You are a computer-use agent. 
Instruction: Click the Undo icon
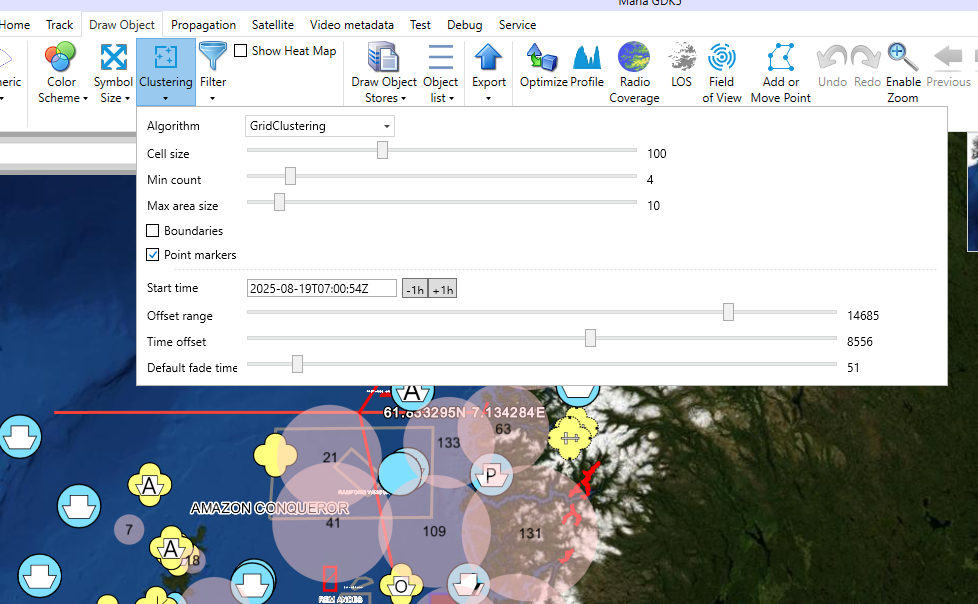832,57
